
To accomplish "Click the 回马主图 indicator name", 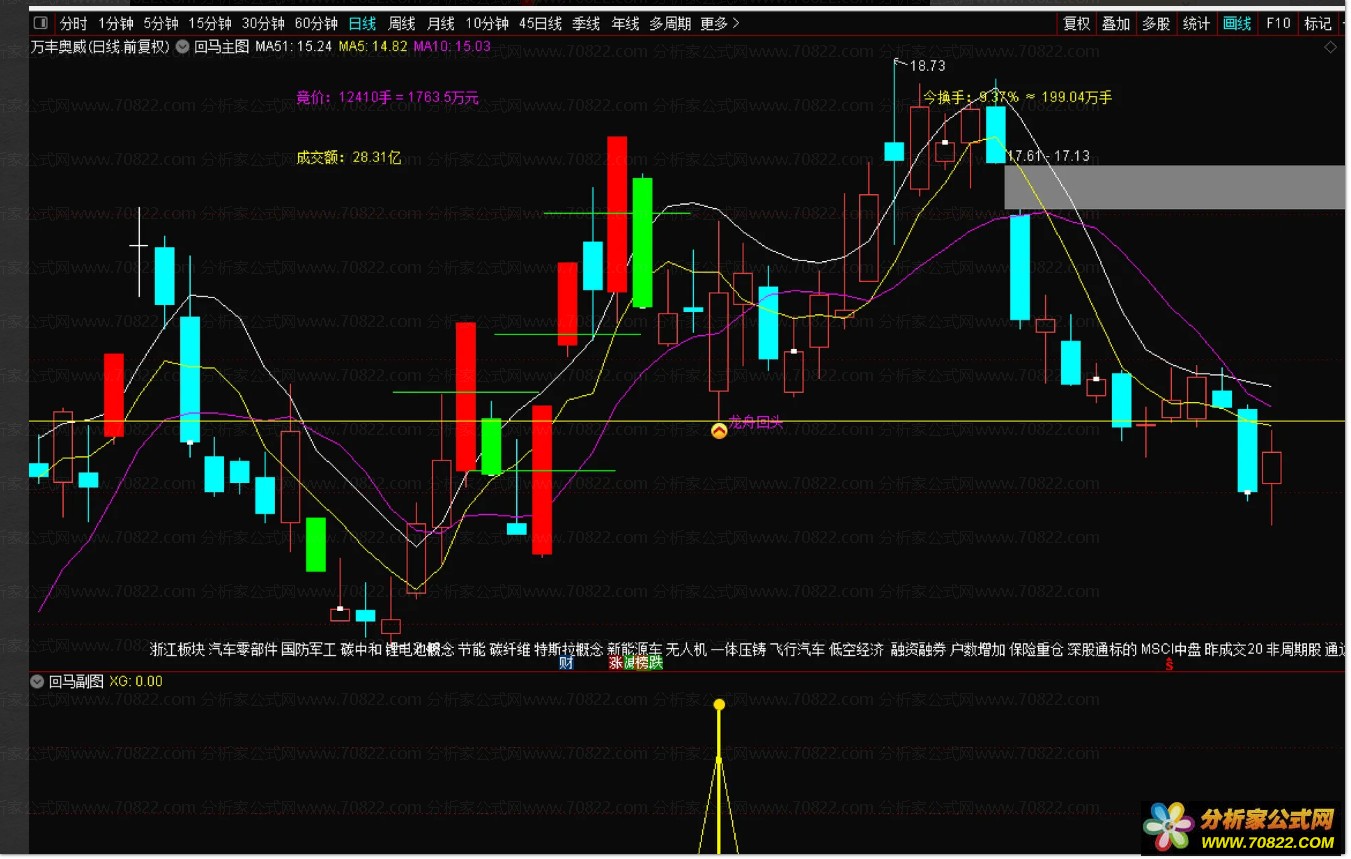I will (221, 46).
